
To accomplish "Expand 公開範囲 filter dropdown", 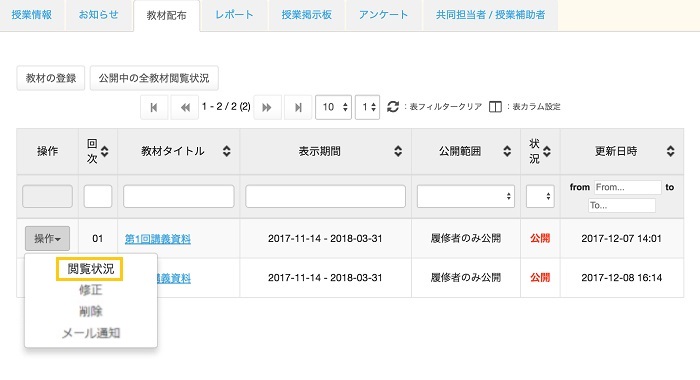I will coord(466,196).
